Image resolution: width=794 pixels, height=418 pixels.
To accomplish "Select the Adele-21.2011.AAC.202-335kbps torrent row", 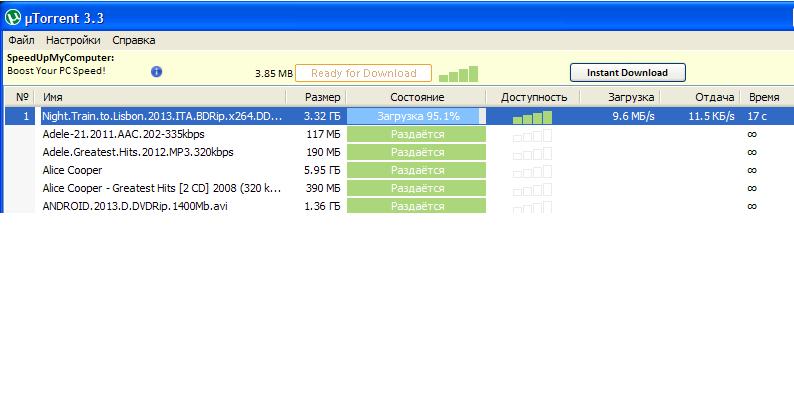I will [122, 135].
